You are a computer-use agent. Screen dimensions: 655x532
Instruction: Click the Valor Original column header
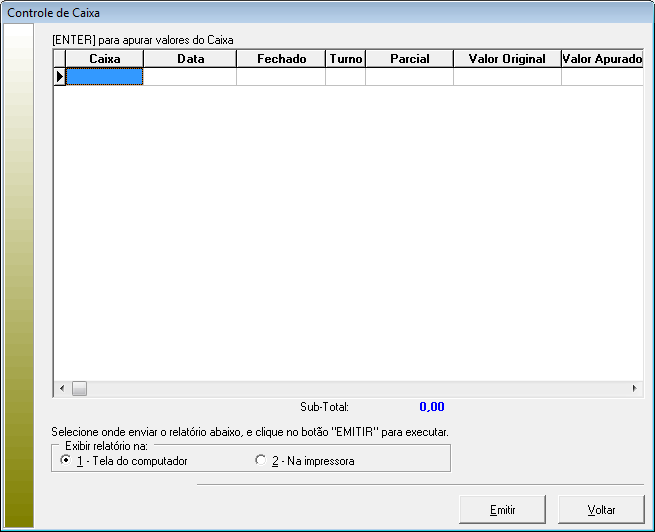tap(507, 59)
